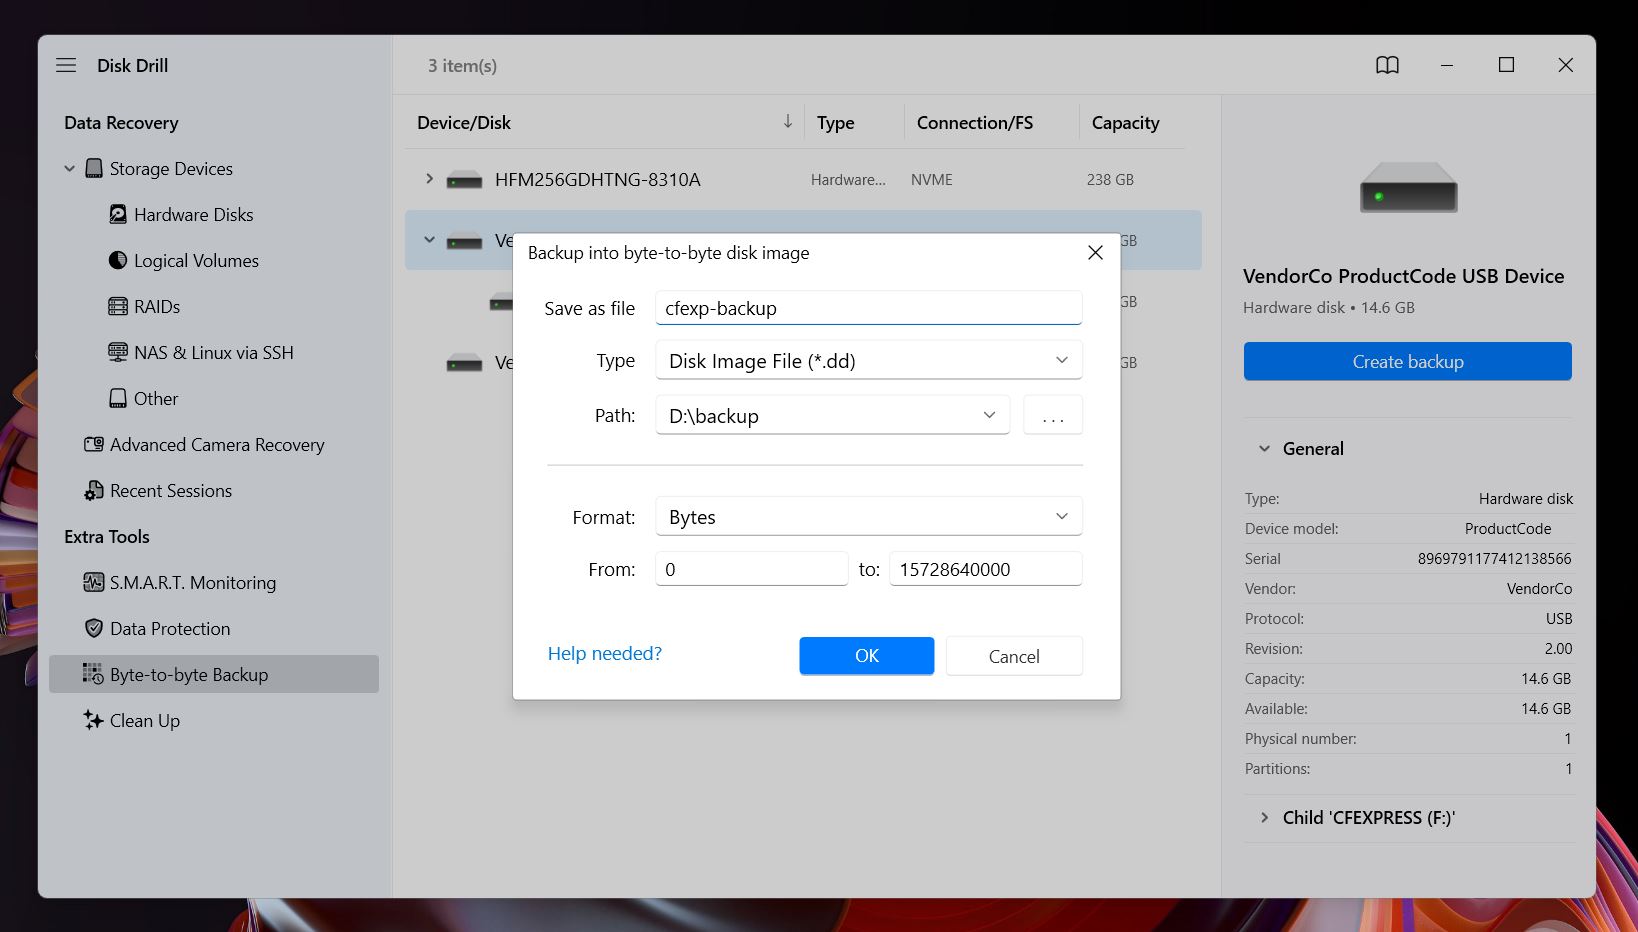Image resolution: width=1638 pixels, height=932 pixels.
Task: Open S.M.A.R.T. Monitoring tool
Action: tap(193, 583)
